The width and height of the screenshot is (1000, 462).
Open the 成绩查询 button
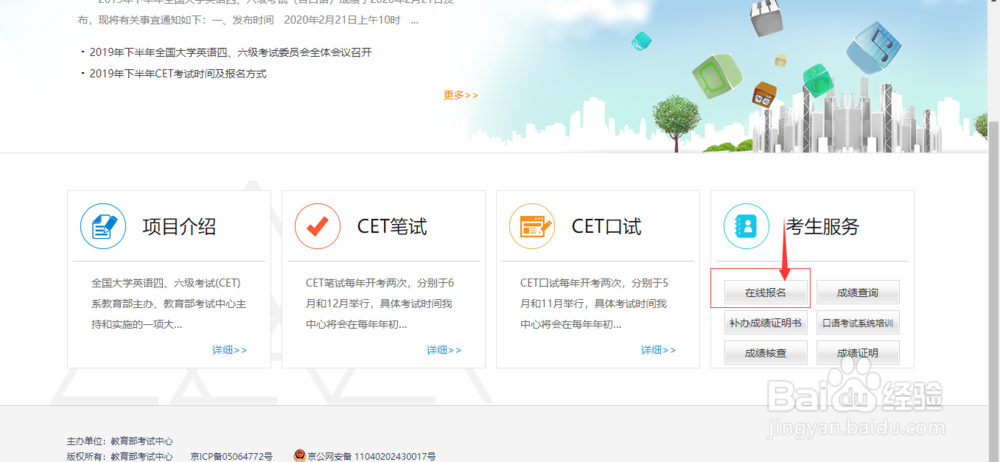pyautogui.click(x=858, y=293)
